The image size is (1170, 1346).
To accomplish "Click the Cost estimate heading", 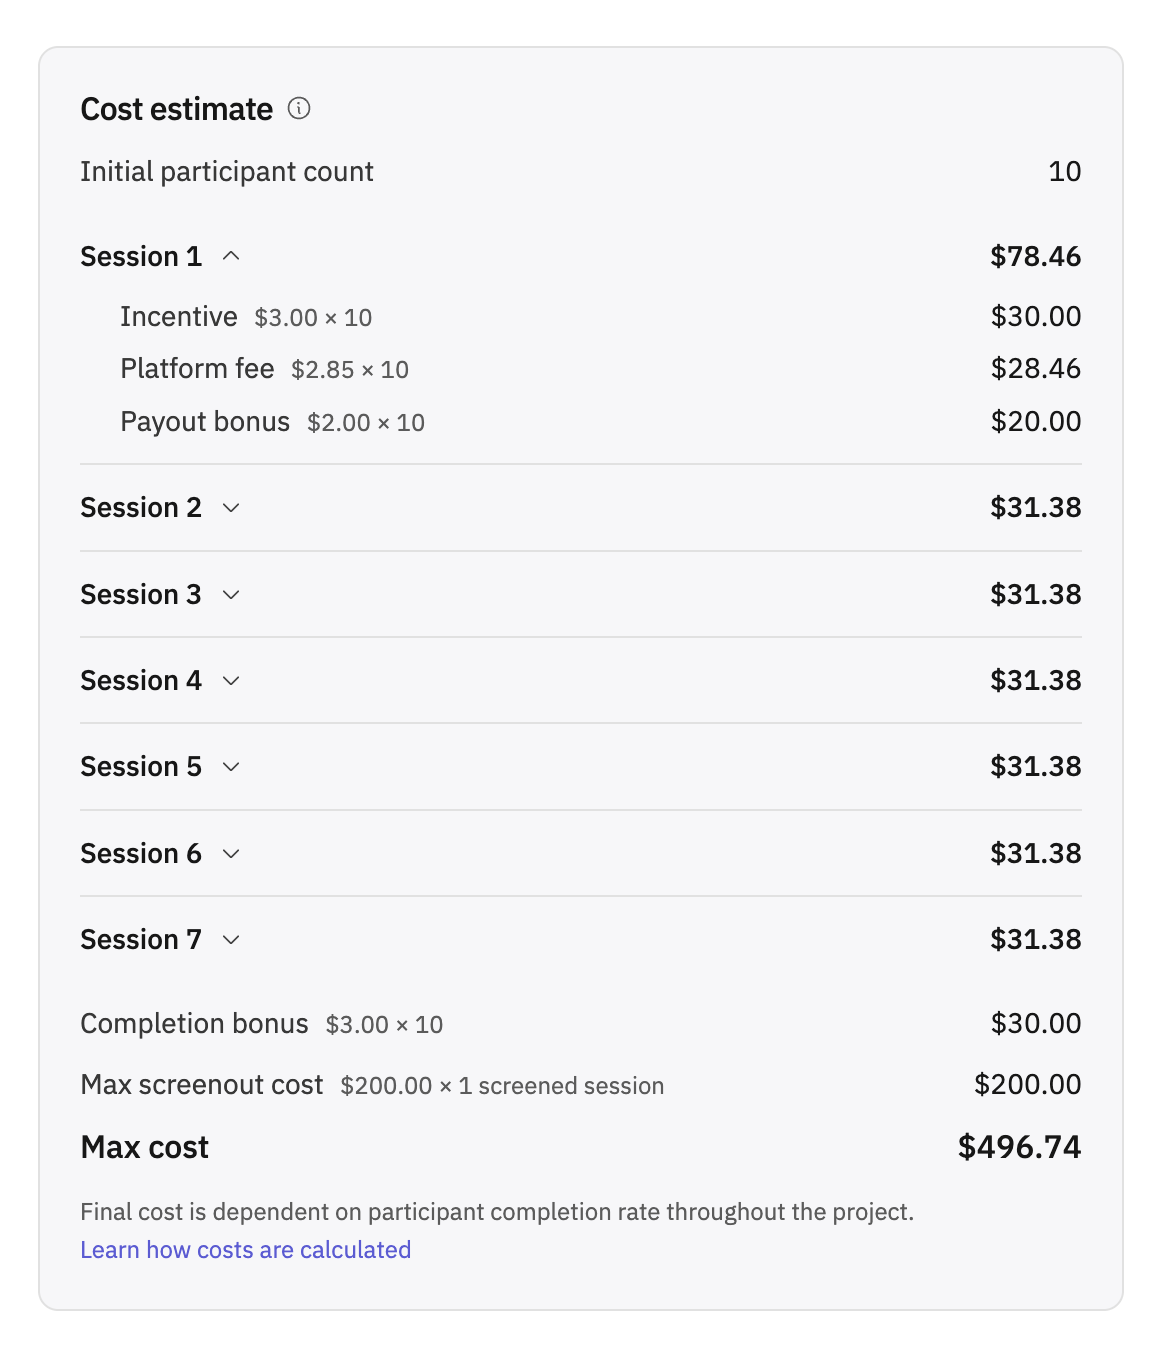I will [x=177, y=109].
